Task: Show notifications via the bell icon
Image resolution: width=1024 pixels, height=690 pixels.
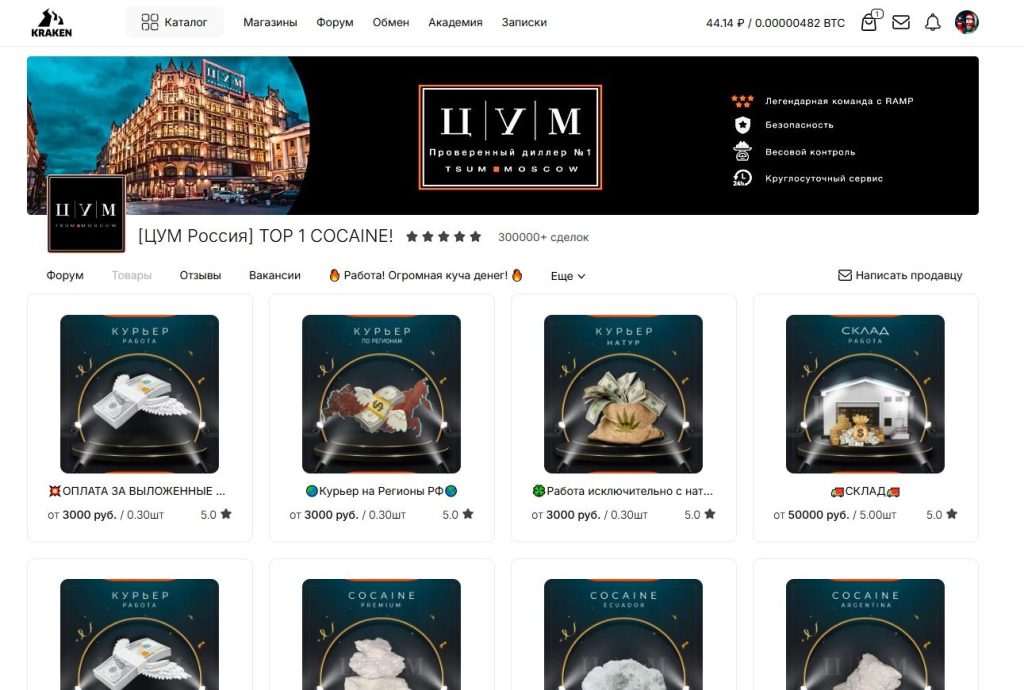Action: (x=933, y=22)
